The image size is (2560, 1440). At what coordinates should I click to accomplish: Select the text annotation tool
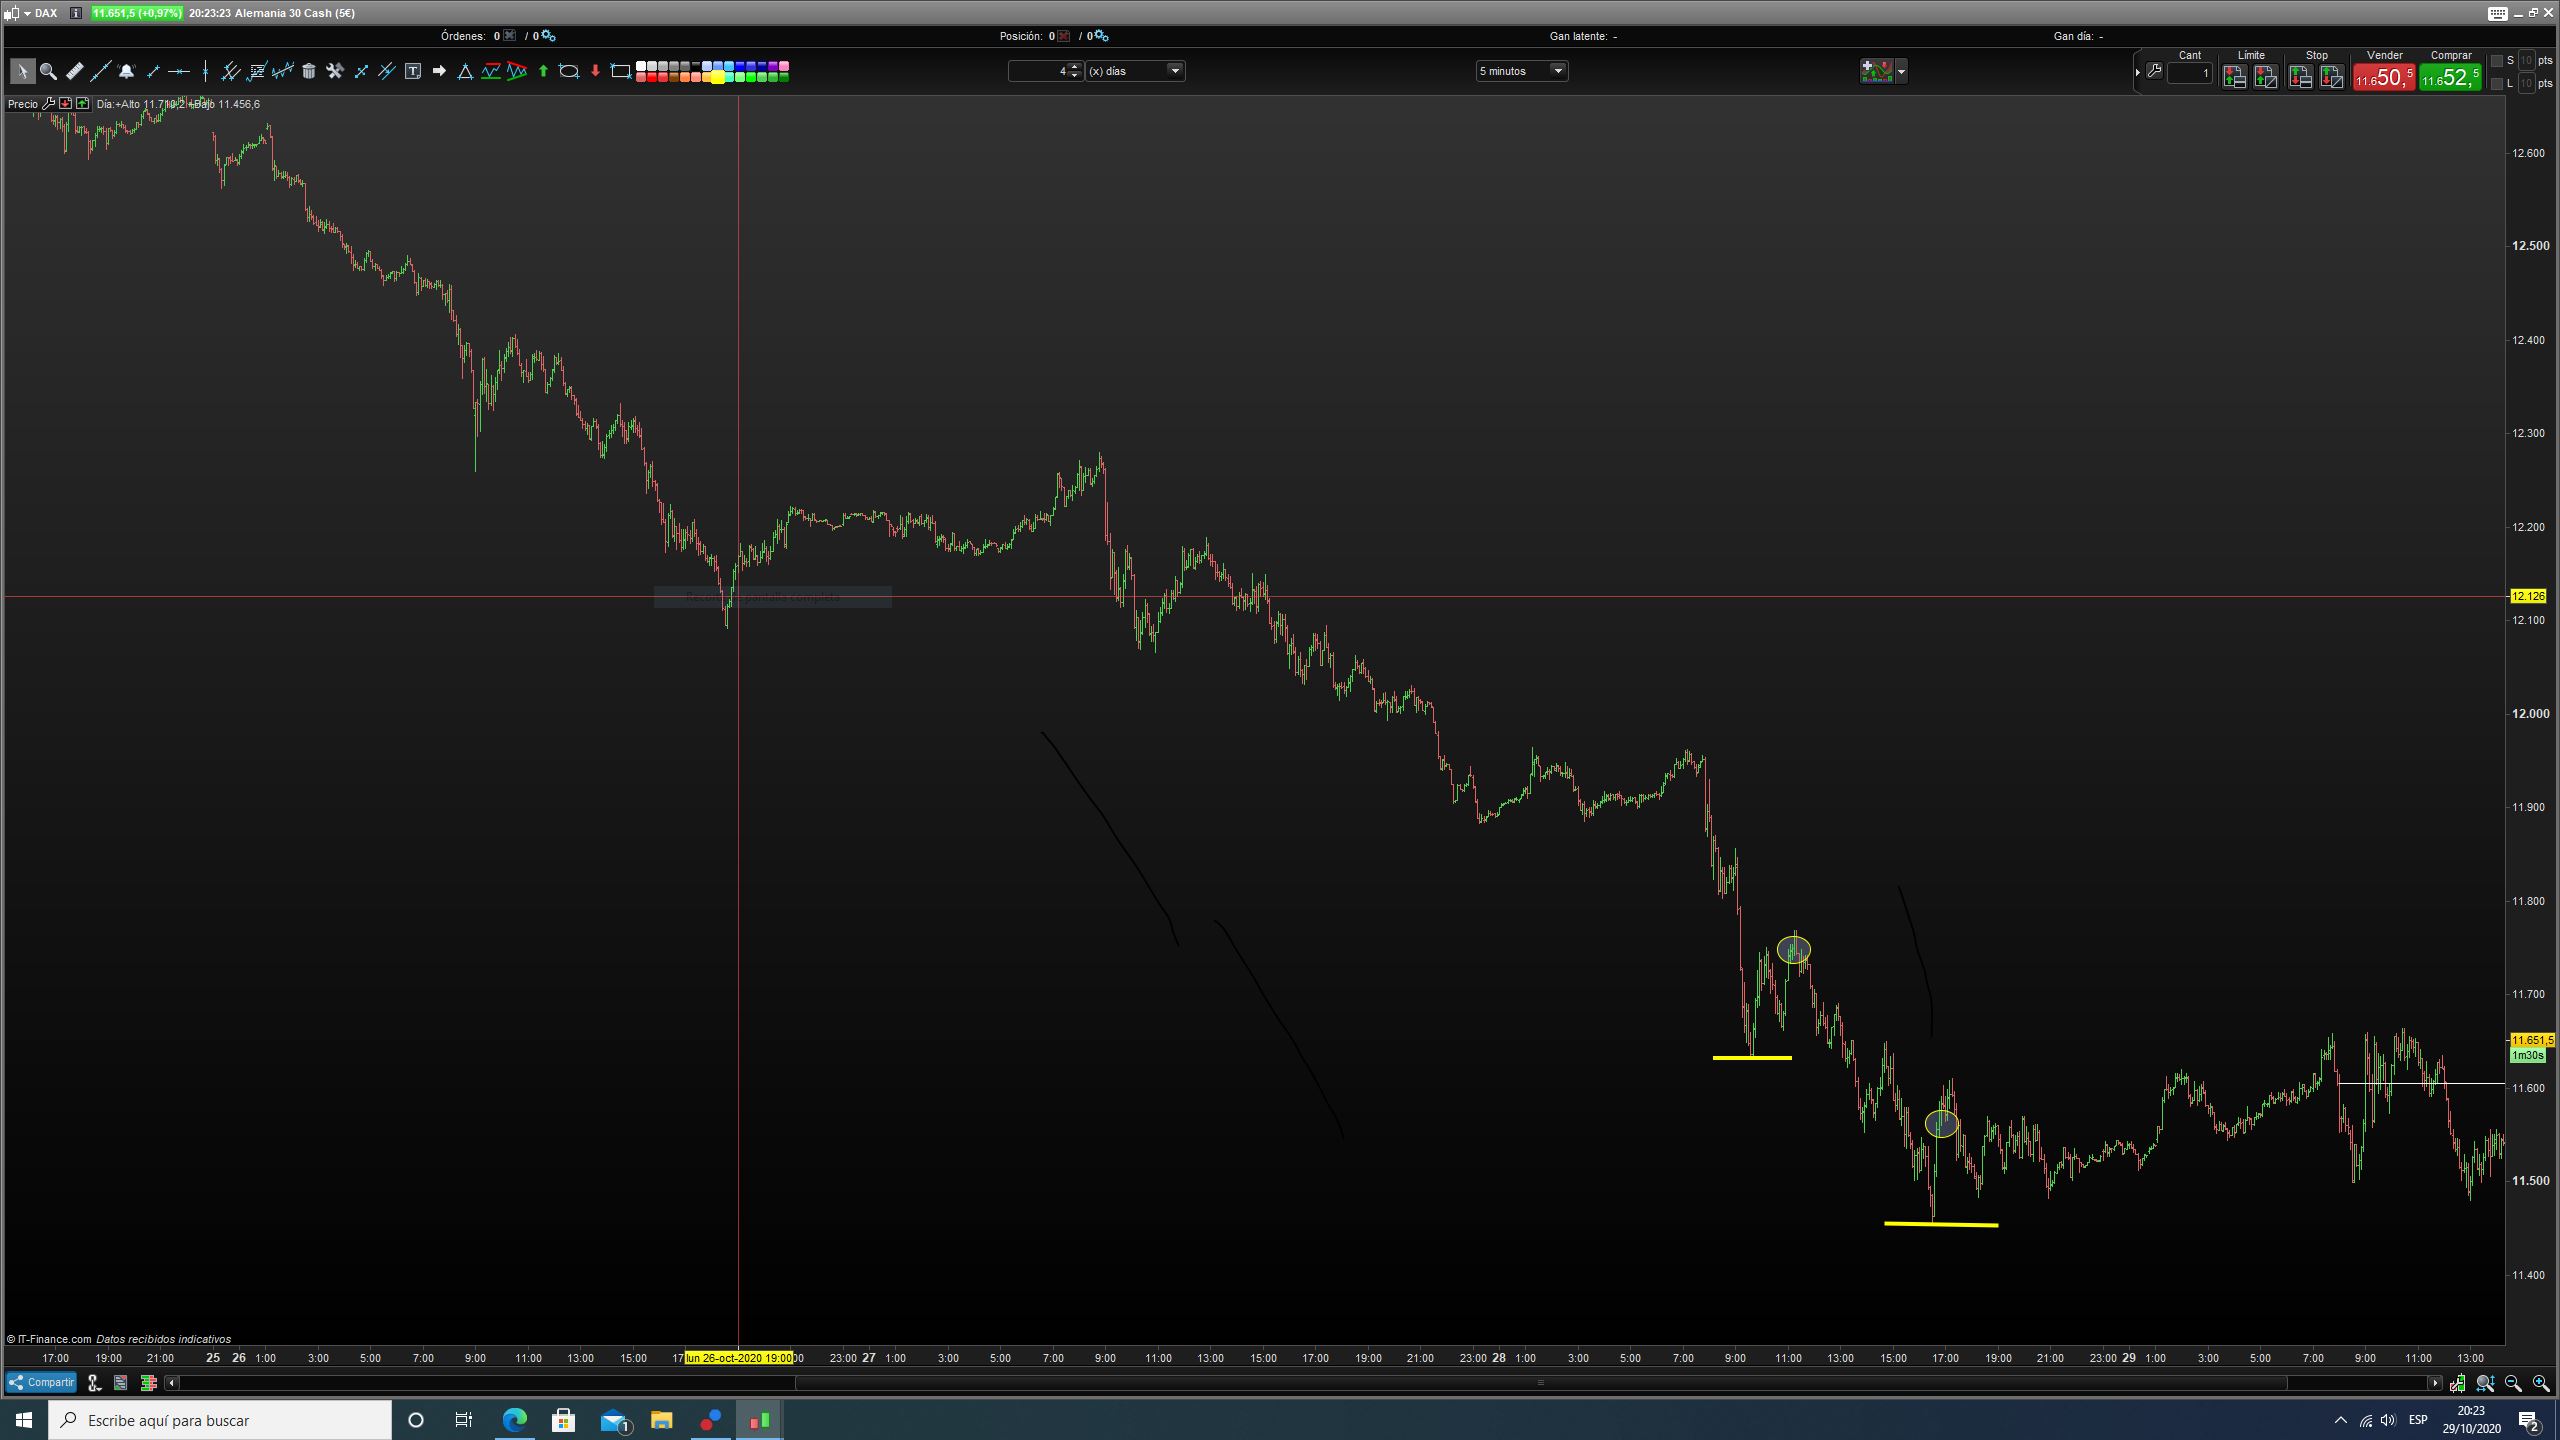click(x=413, y=71)
